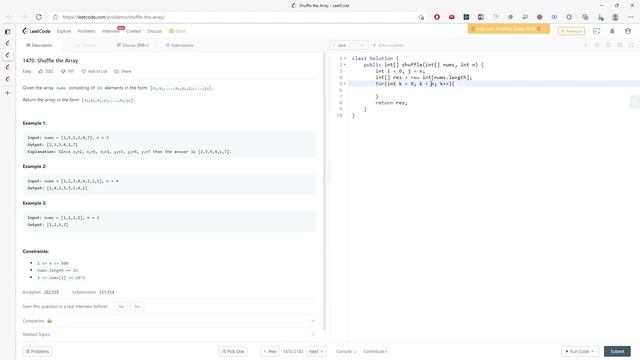Open the playground icon in header
This screenshot has width=640, height=360.
pyautogui.click(x=596, y=31)
